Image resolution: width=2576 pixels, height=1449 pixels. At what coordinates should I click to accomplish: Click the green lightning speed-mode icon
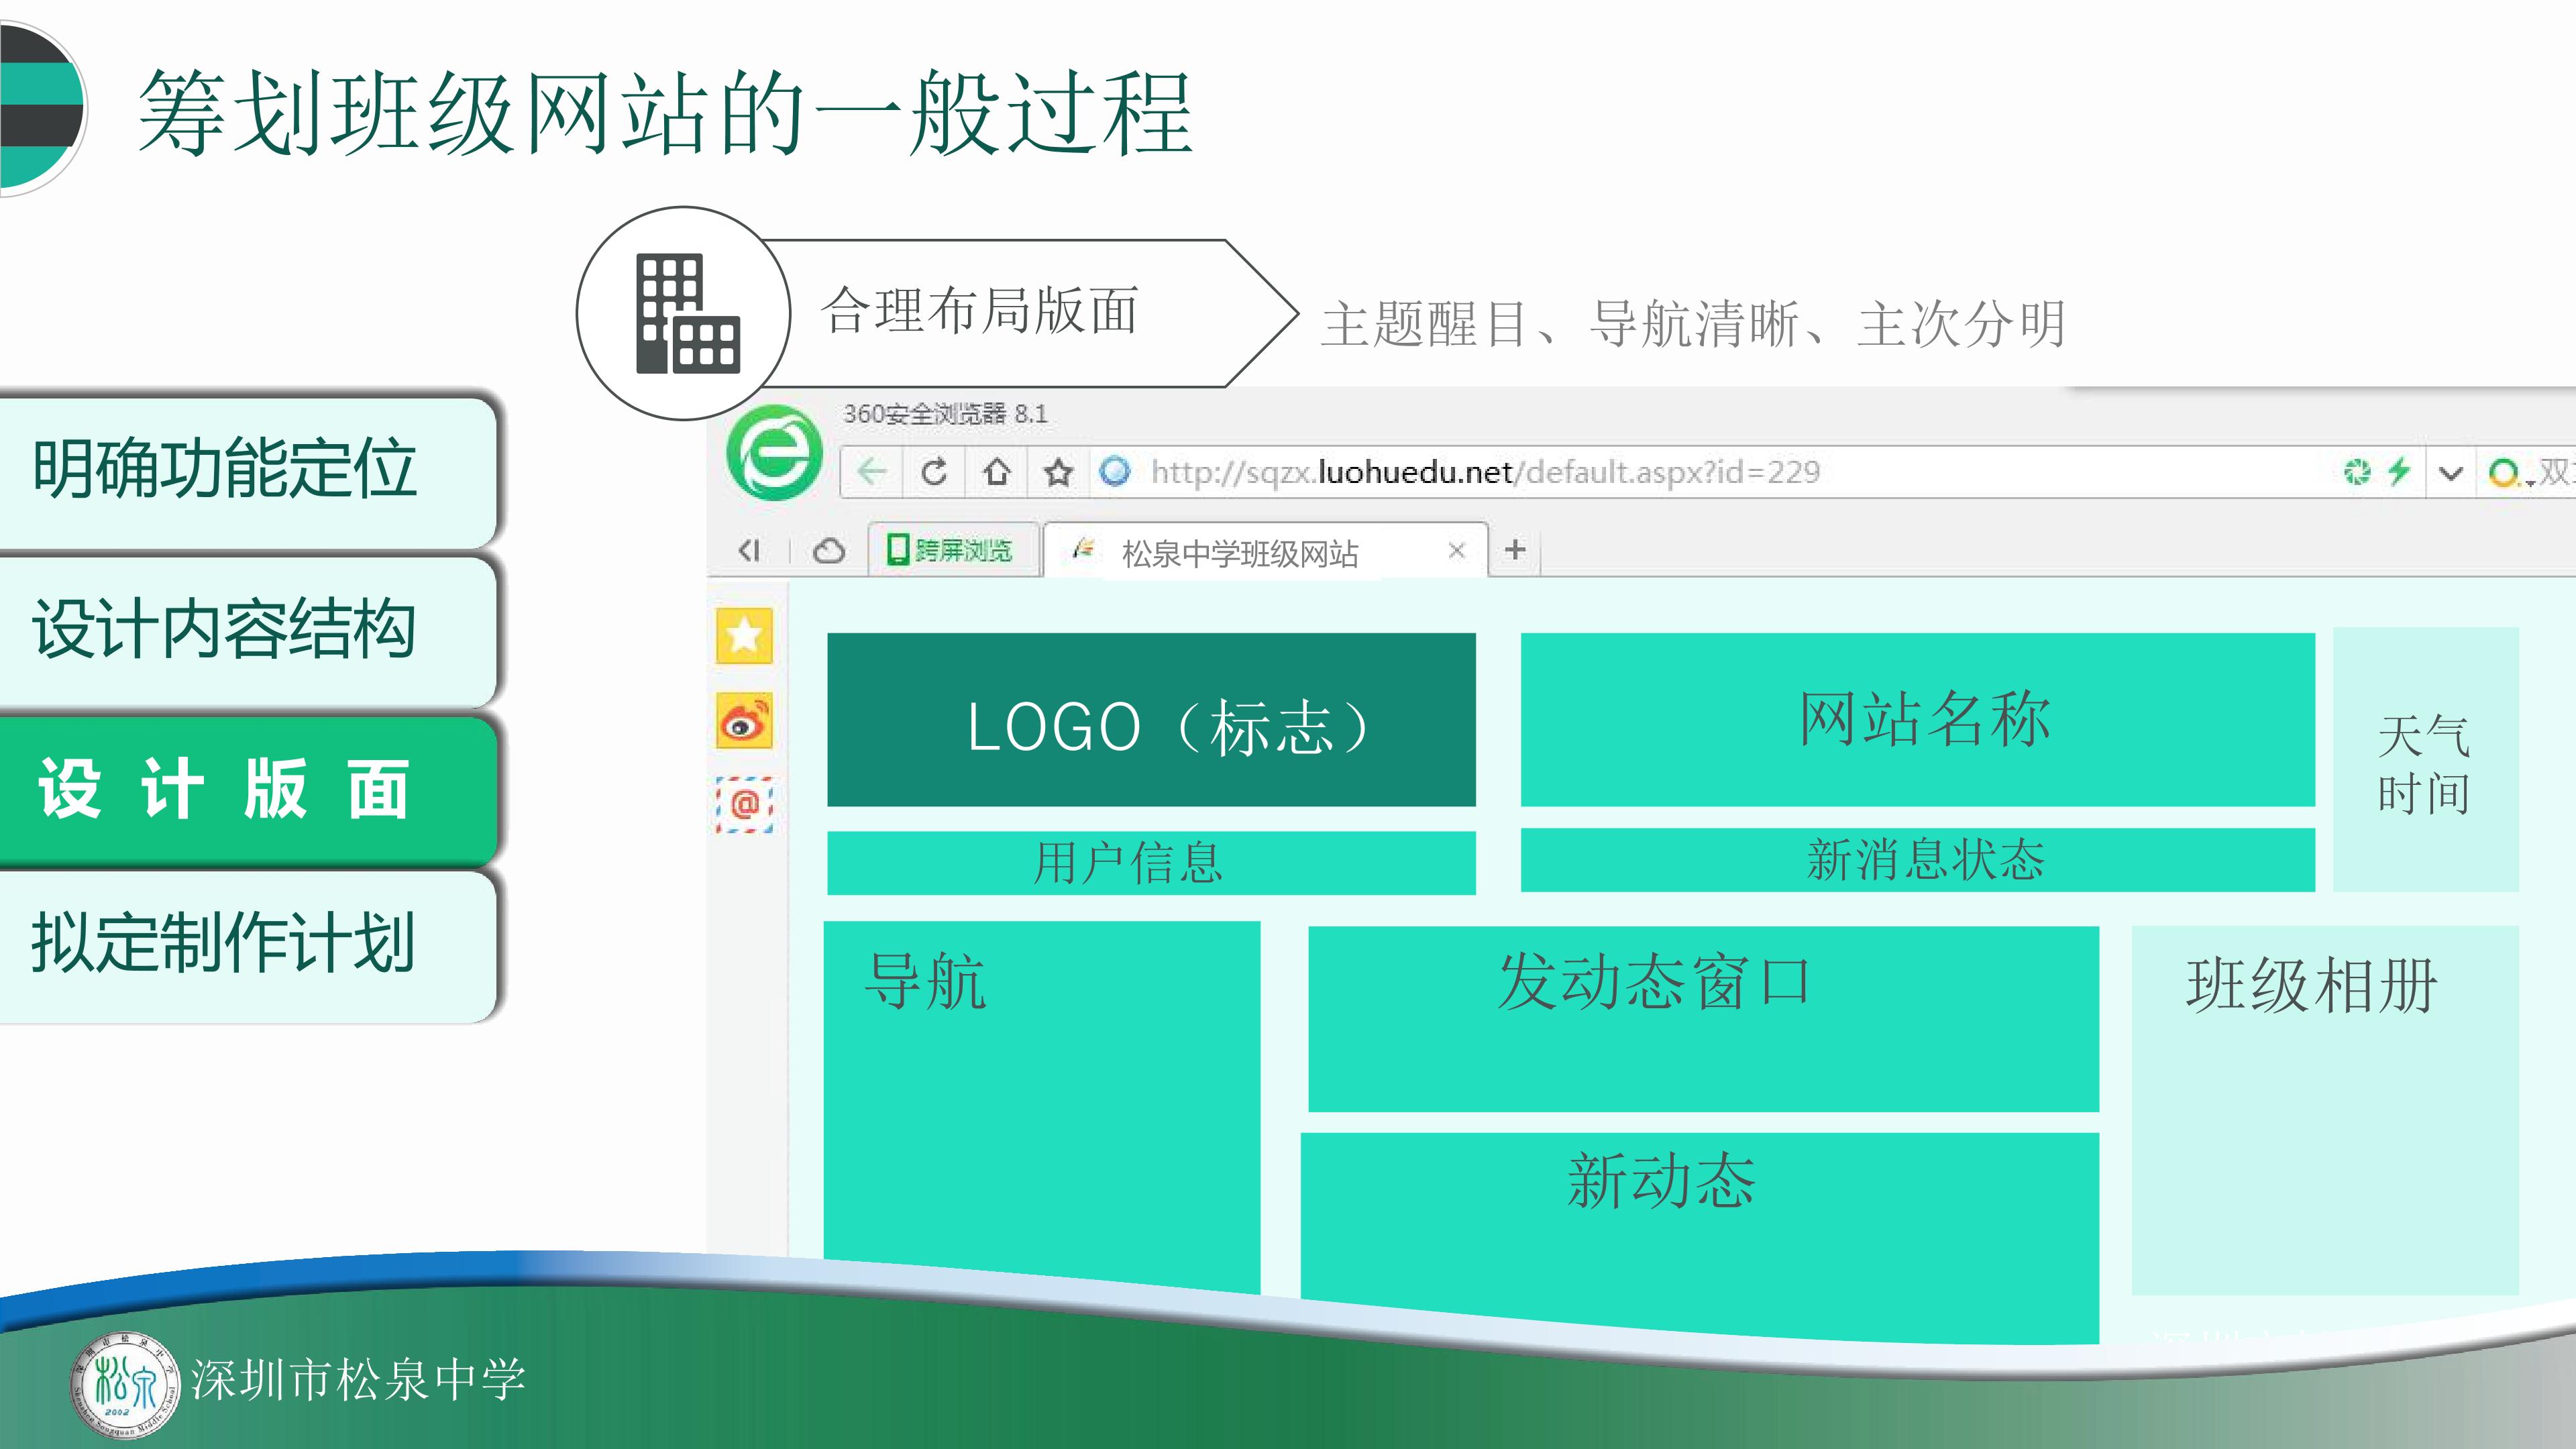pyautogui.click(x=2398, y=472)
